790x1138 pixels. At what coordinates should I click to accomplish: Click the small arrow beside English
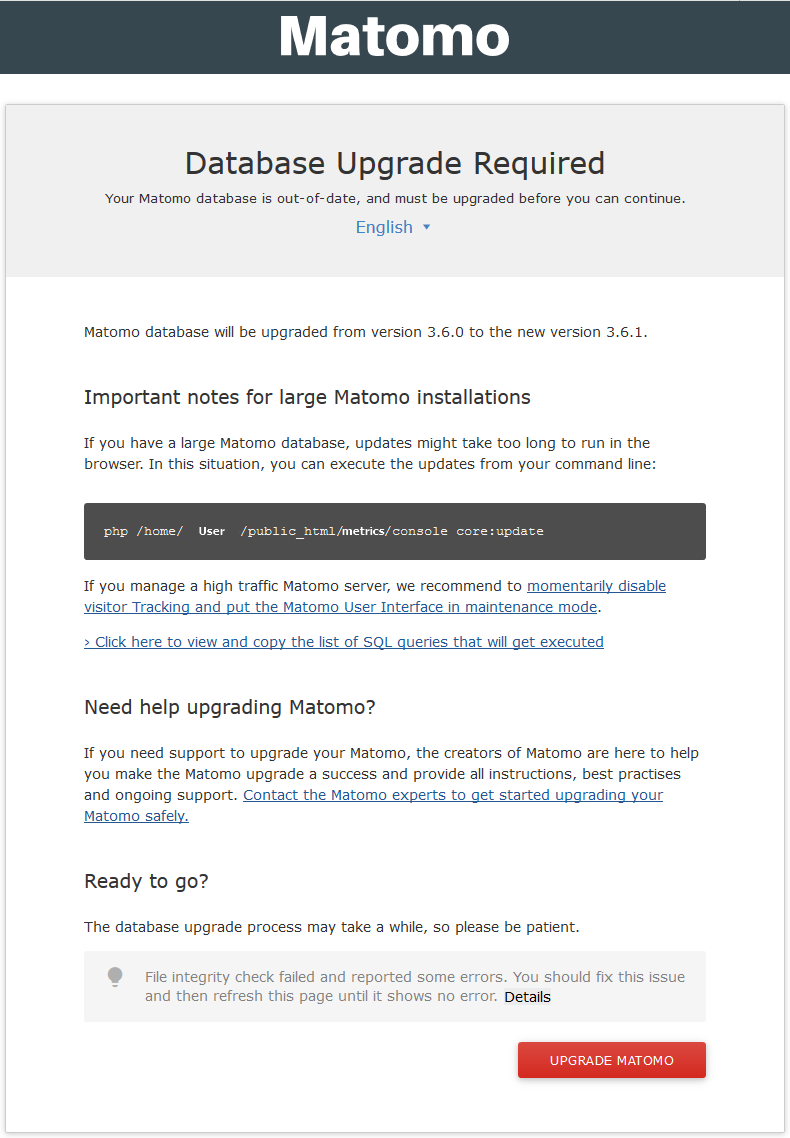coord(427,227)
